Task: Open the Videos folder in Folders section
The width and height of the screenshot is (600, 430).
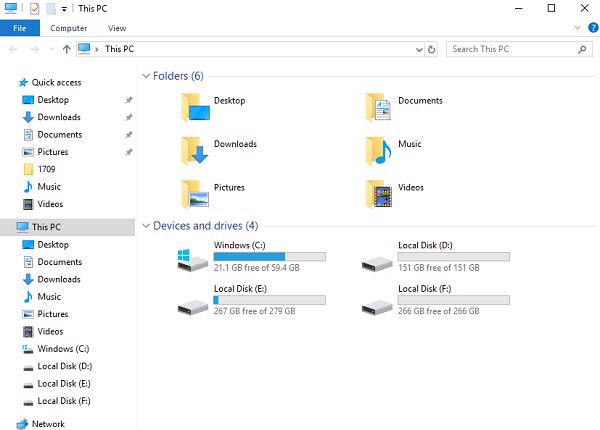Action: [x=377, y=192]
